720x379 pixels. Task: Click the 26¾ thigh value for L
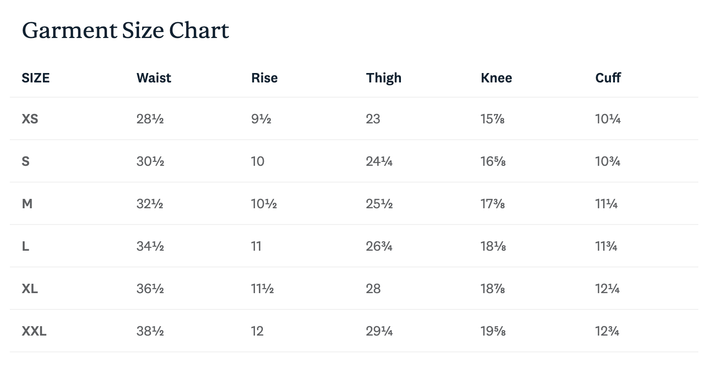click(379, 246)
